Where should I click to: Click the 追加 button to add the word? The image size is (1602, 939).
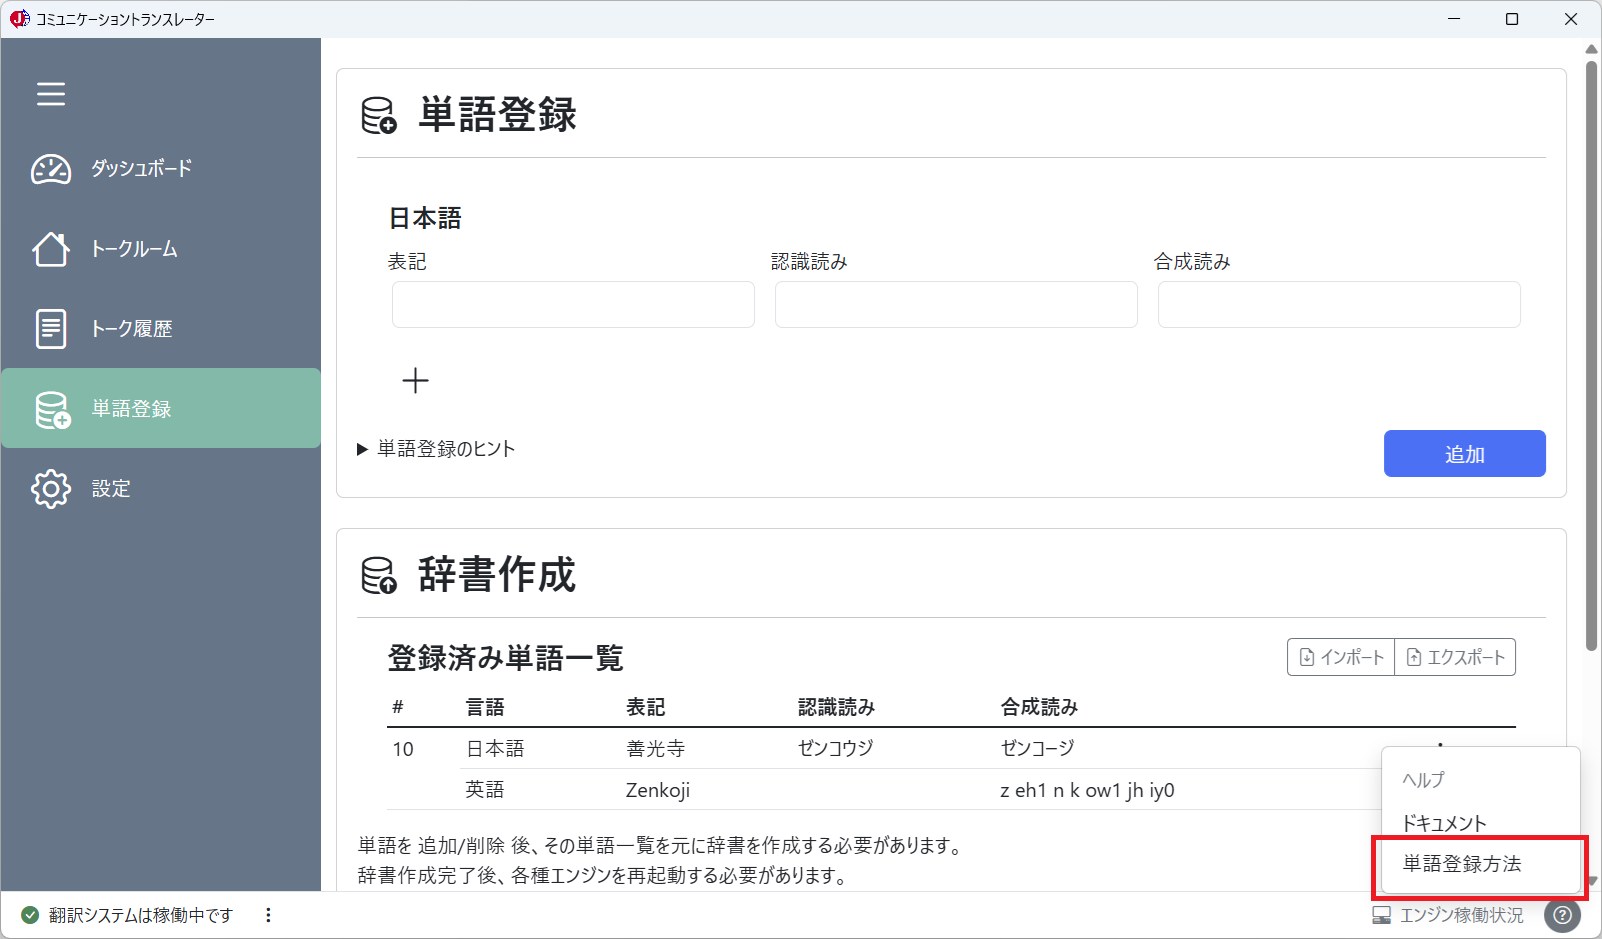[1464, 453]
